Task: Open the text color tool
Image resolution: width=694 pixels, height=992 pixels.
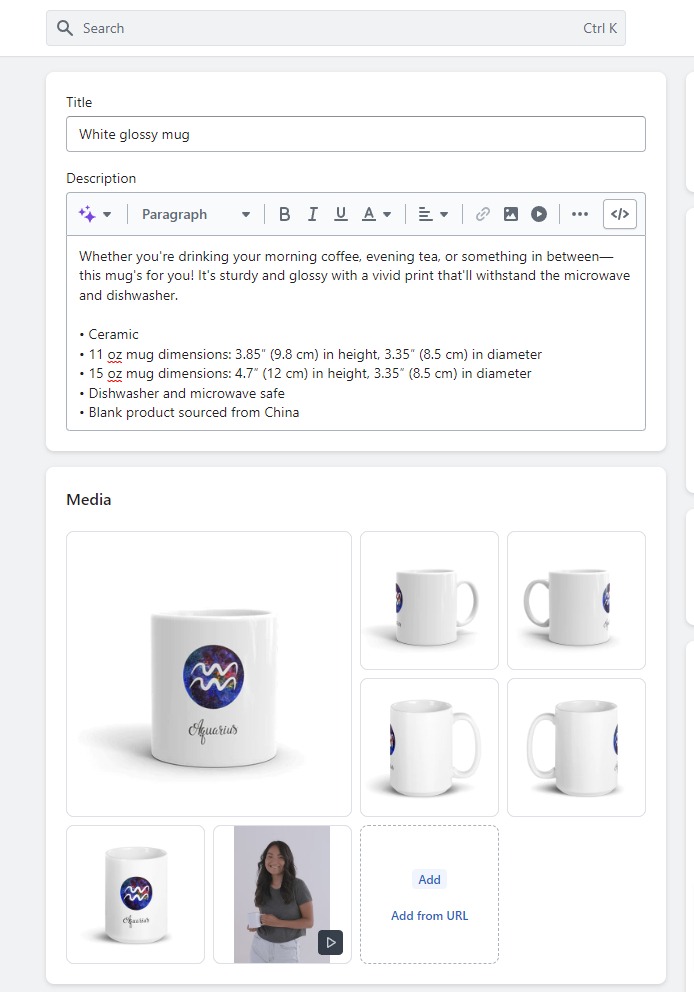Action: (369, 214)
